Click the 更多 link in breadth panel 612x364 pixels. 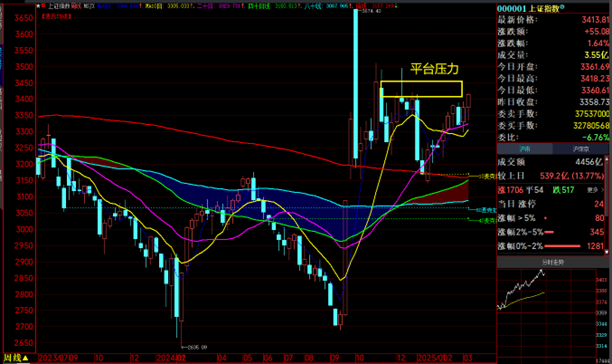click(x=594, y=190)
